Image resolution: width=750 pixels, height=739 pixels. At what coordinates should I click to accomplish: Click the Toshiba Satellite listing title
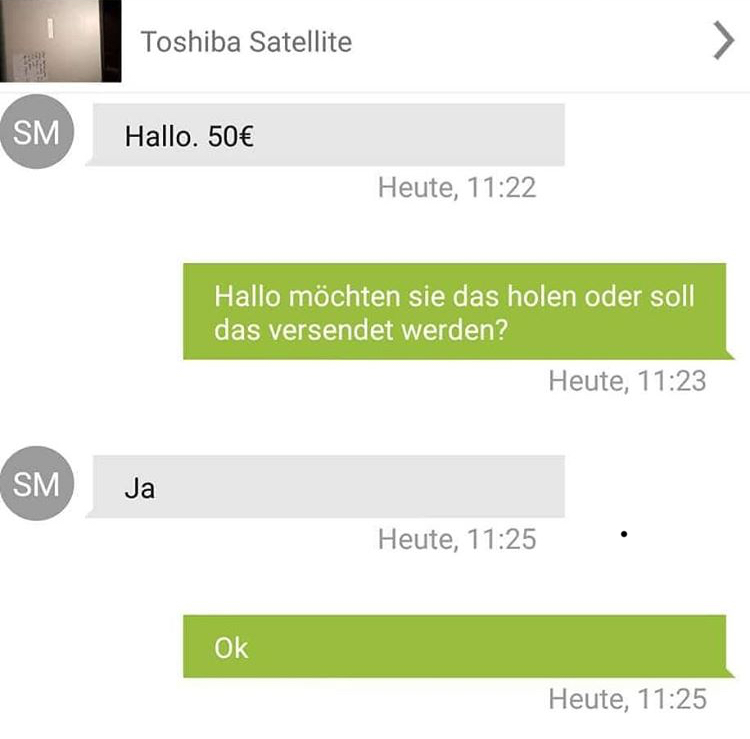[246, 42]
